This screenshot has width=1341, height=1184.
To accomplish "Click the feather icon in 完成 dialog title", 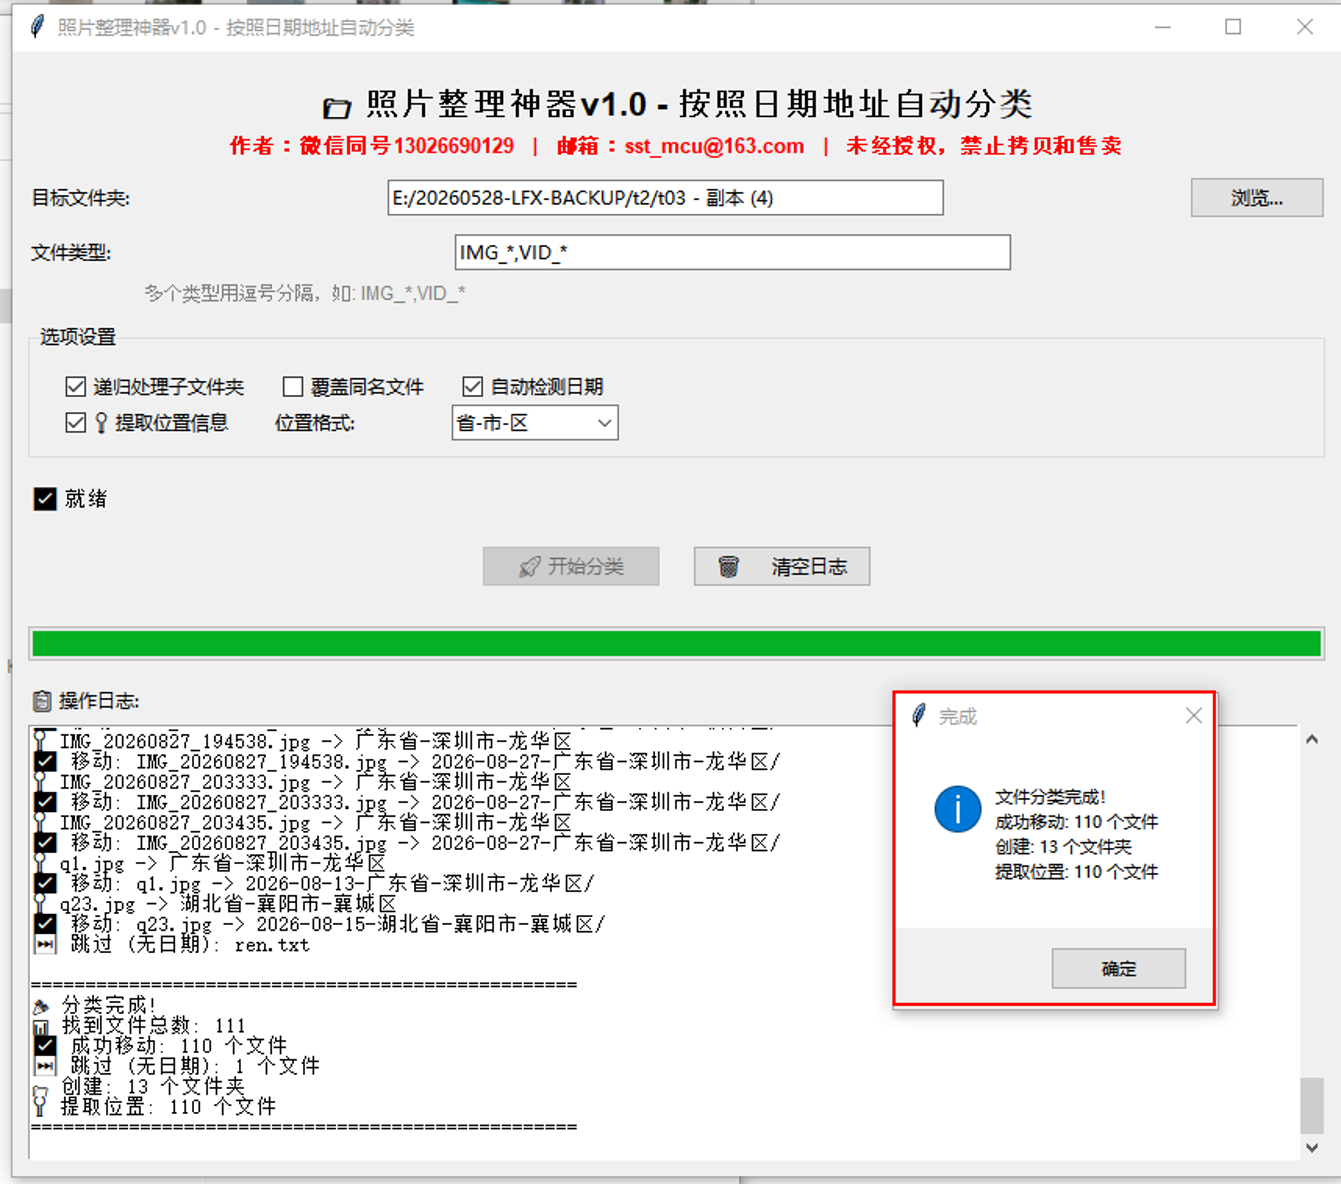I will (x=919, y=716).
